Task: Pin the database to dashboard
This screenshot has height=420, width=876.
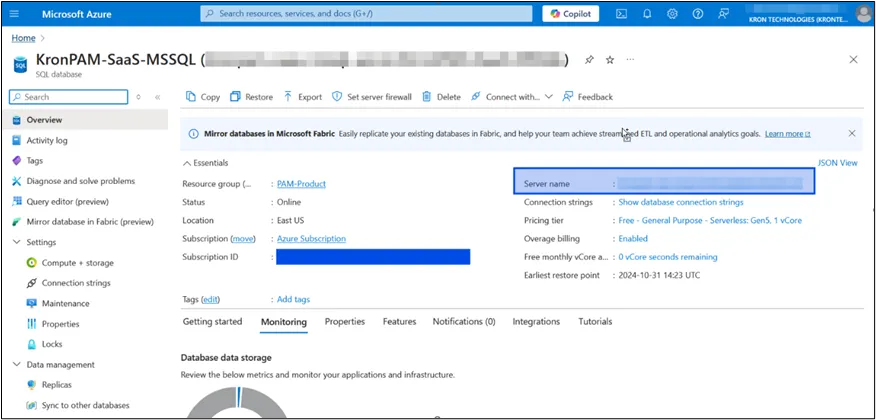Action: 589,60
